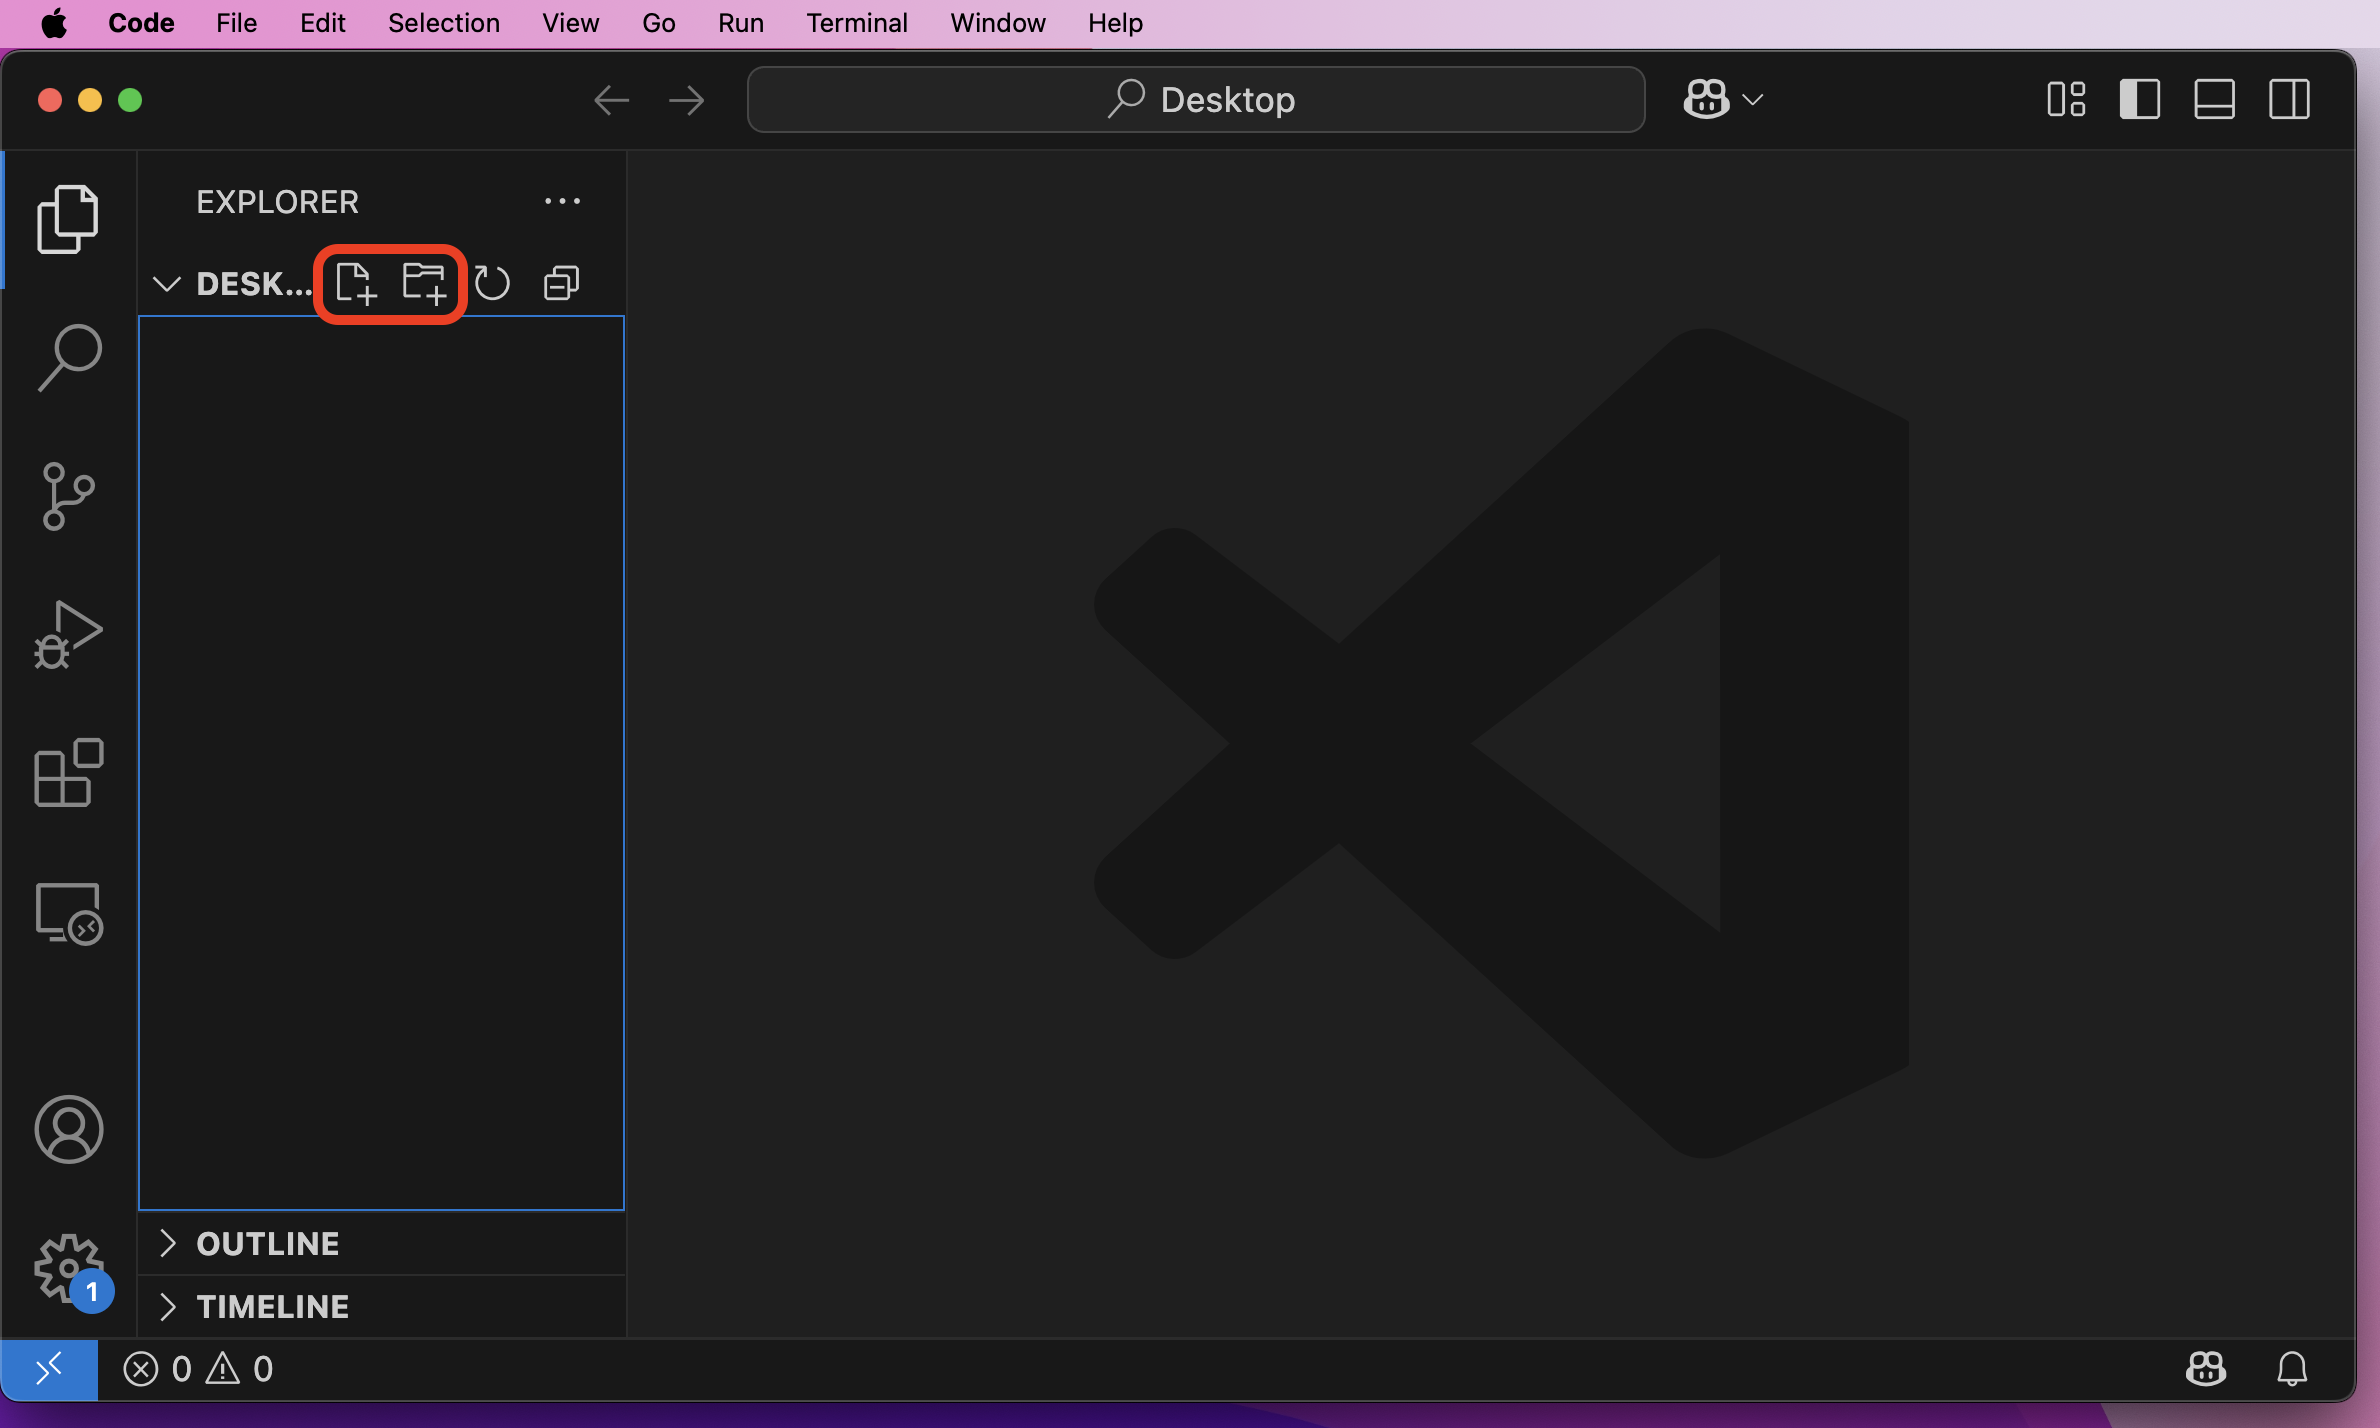Open the View menu
2380x1428 pixels.
click(x=570, y=23)
